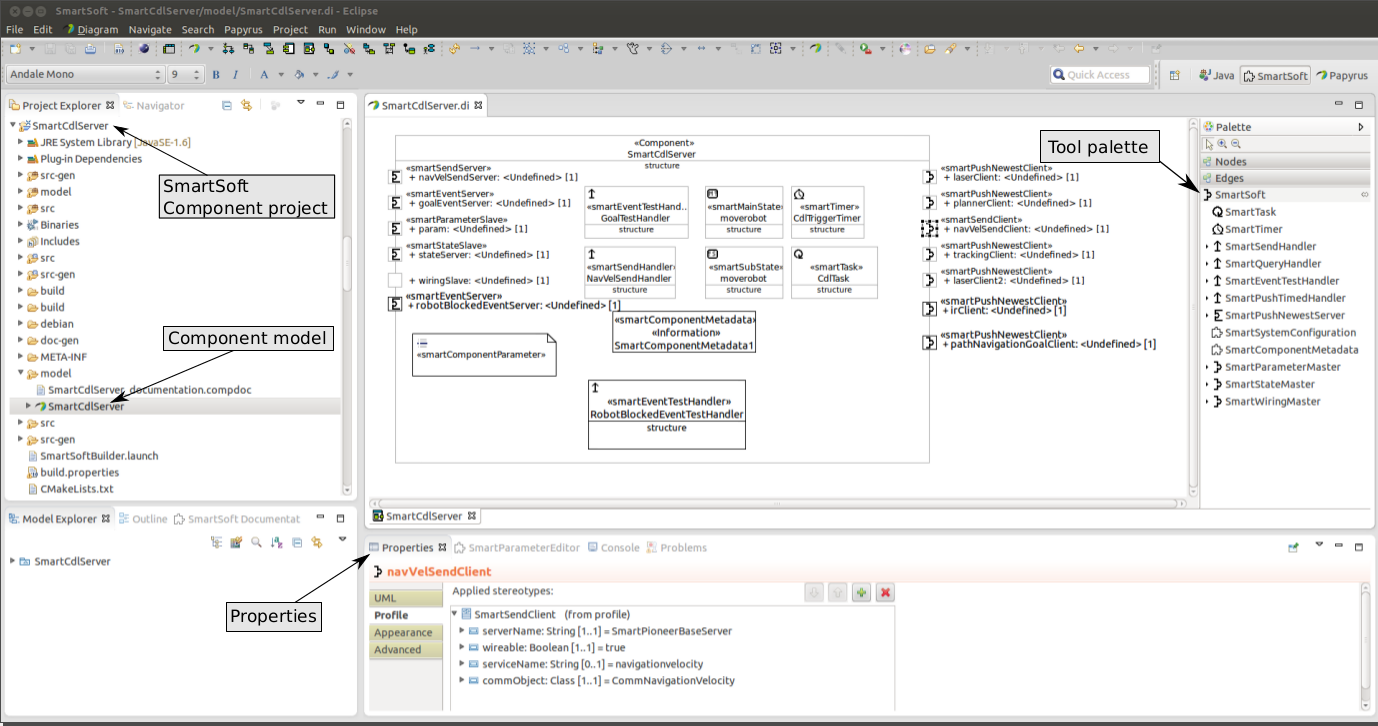
Task: Open the Open Perspective icon
Action: pos(1175,75)
